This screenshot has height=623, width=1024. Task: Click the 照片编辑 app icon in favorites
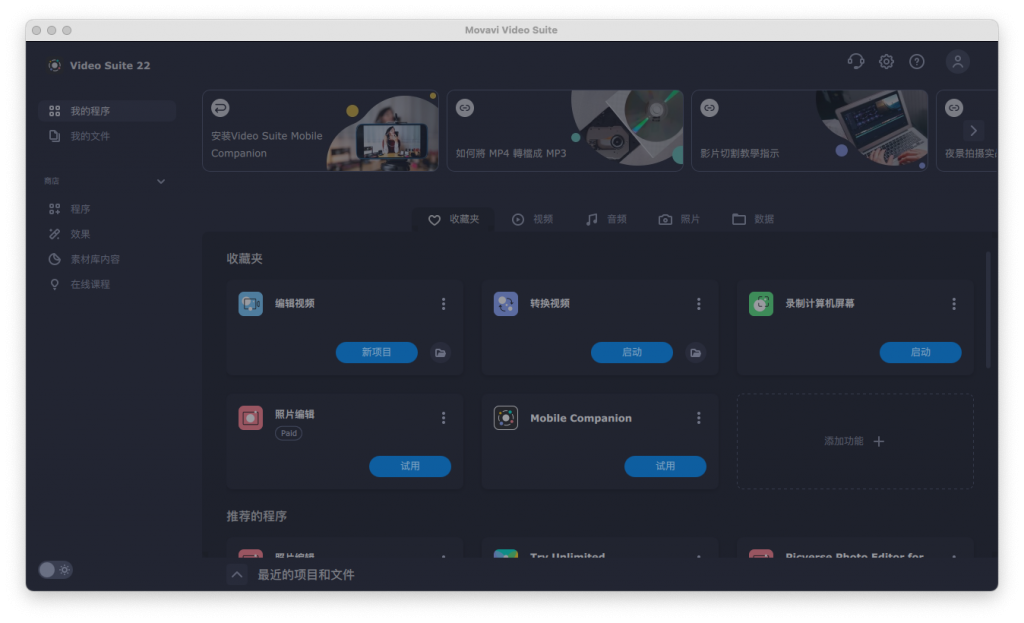(251, 418)
